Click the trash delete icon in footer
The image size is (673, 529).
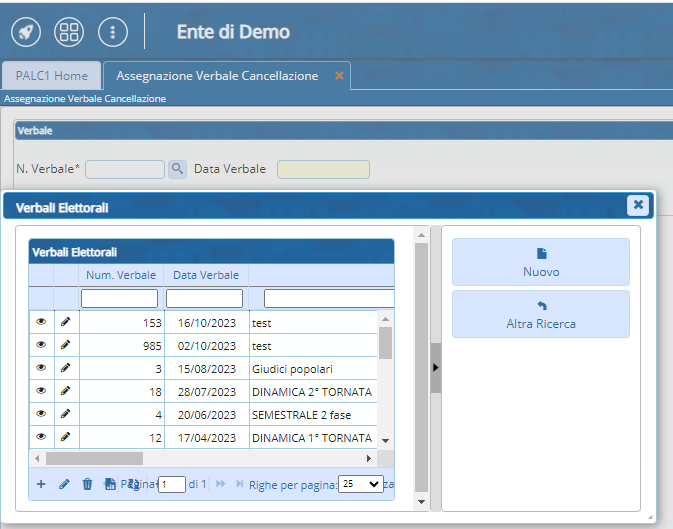click(x=87, y=484)
